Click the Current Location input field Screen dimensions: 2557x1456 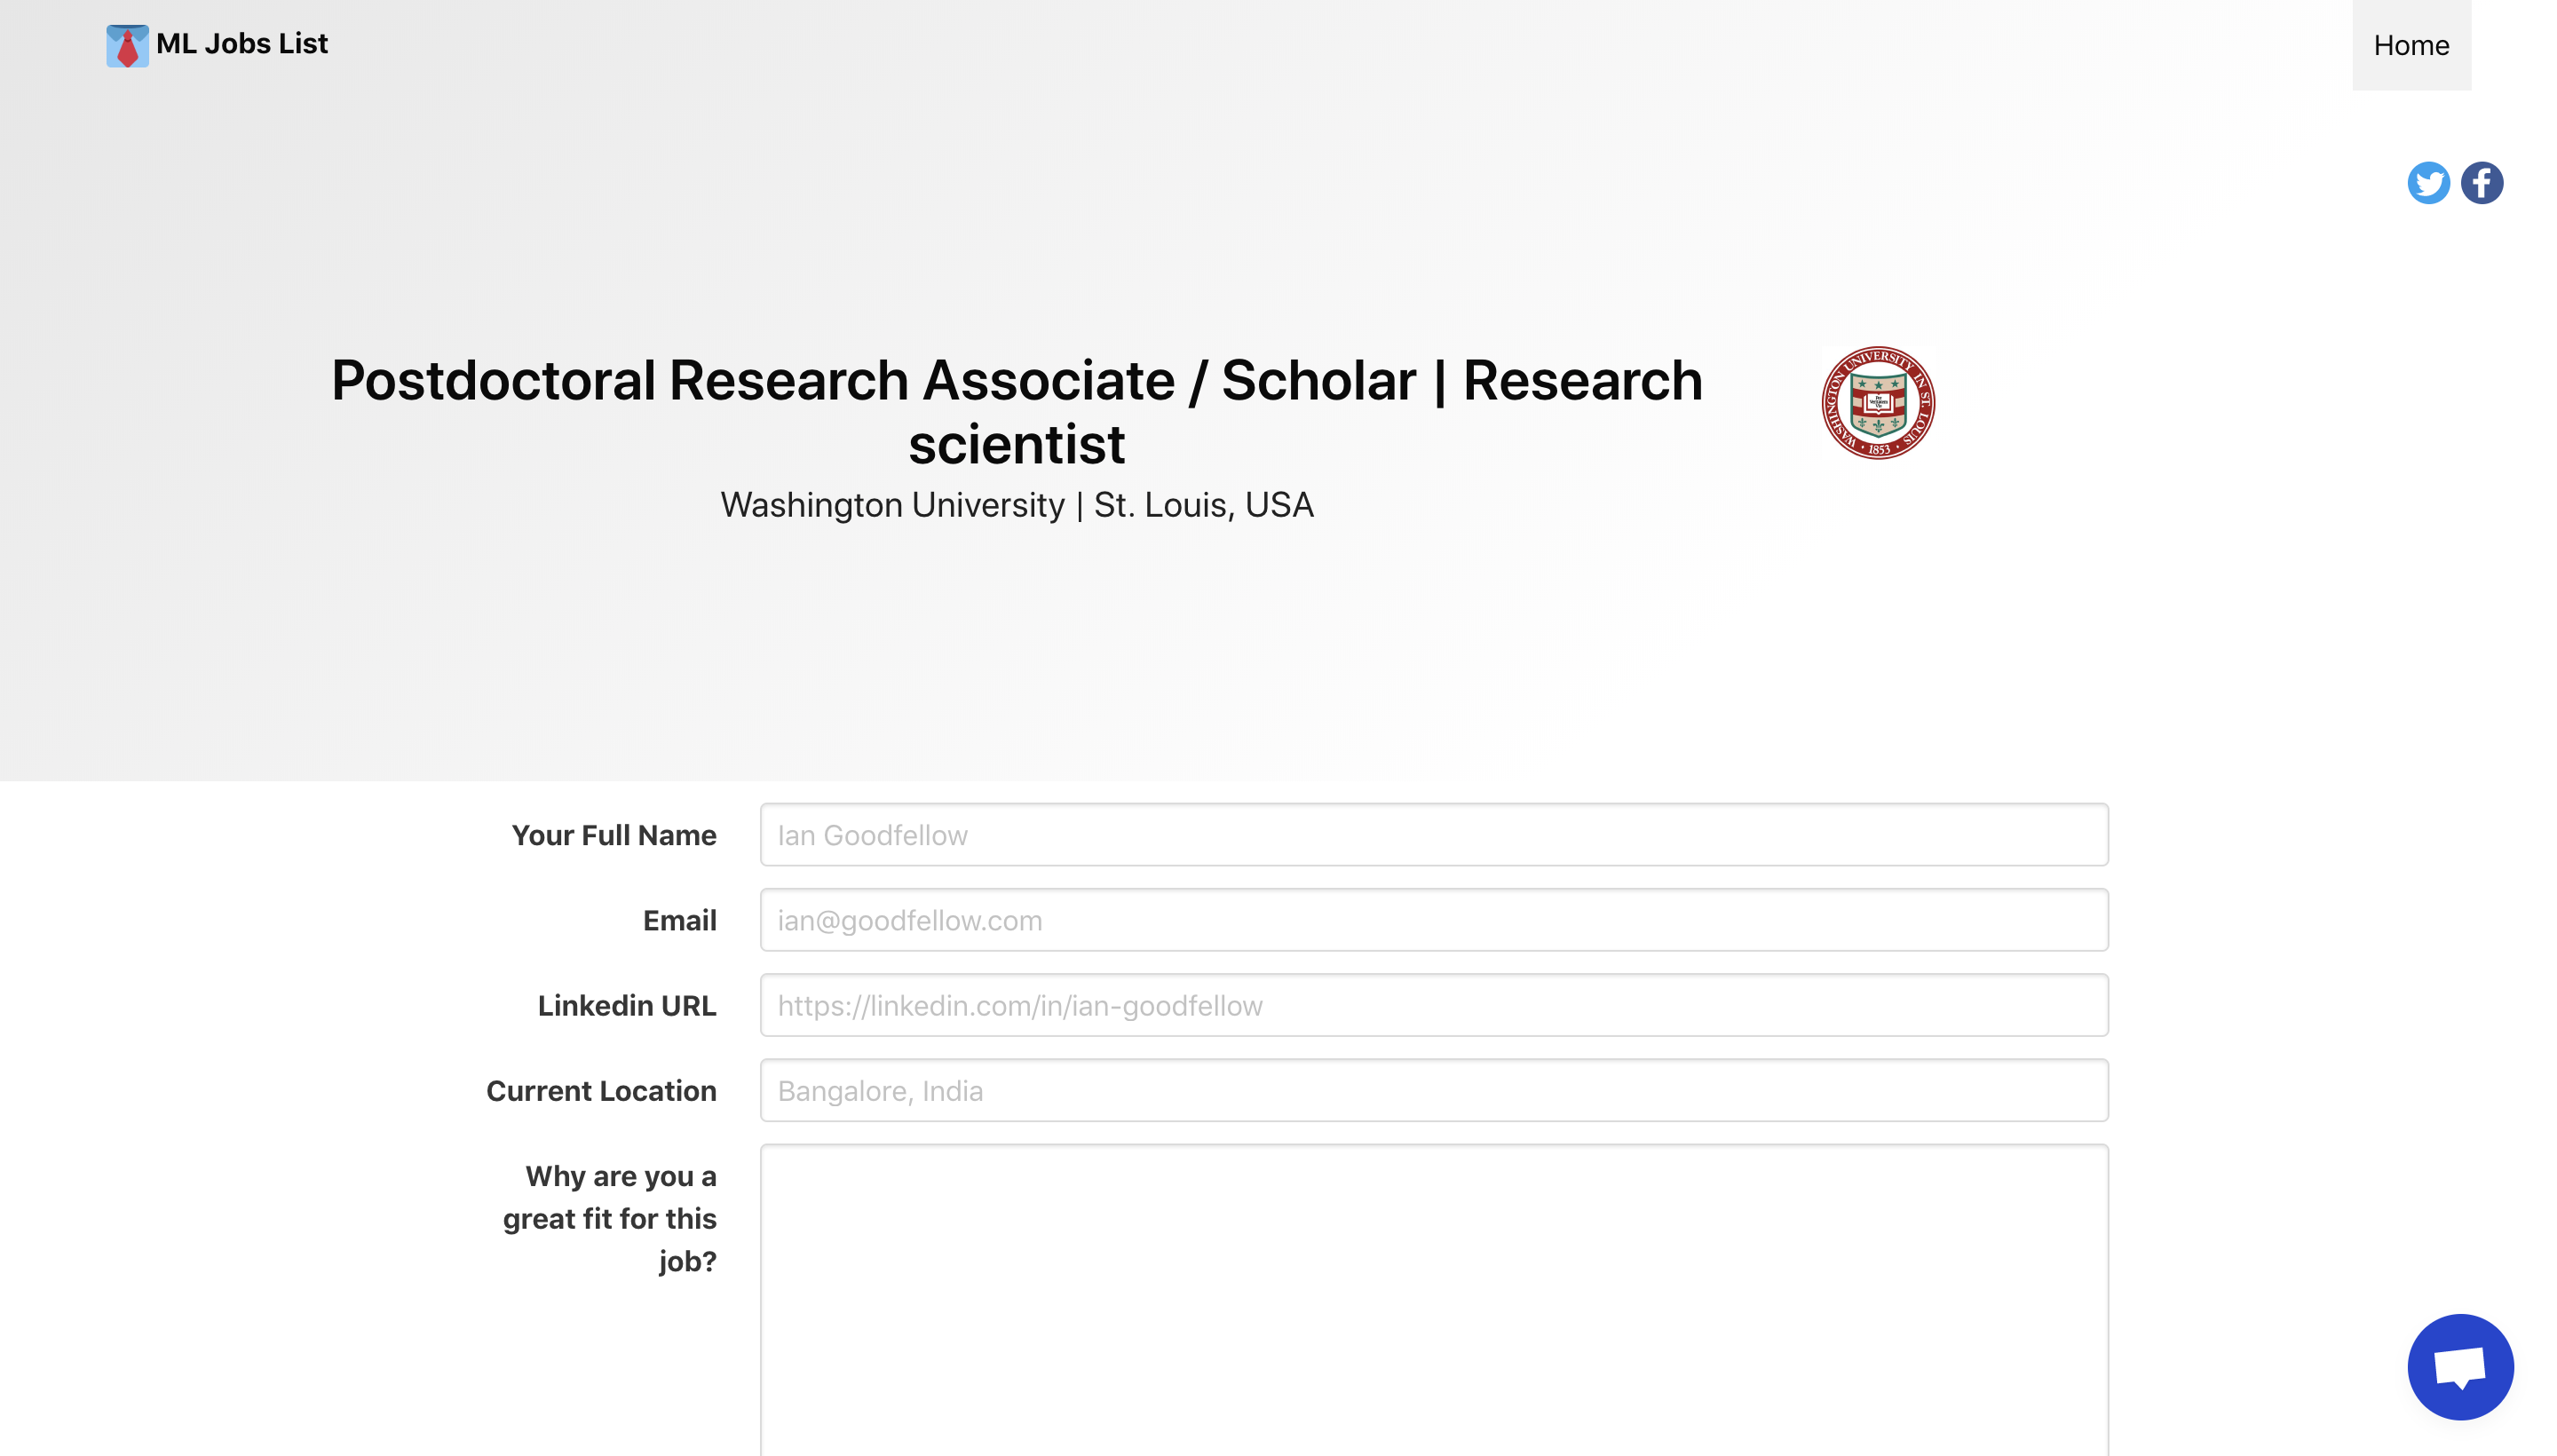click(x=1434, y=1090)
